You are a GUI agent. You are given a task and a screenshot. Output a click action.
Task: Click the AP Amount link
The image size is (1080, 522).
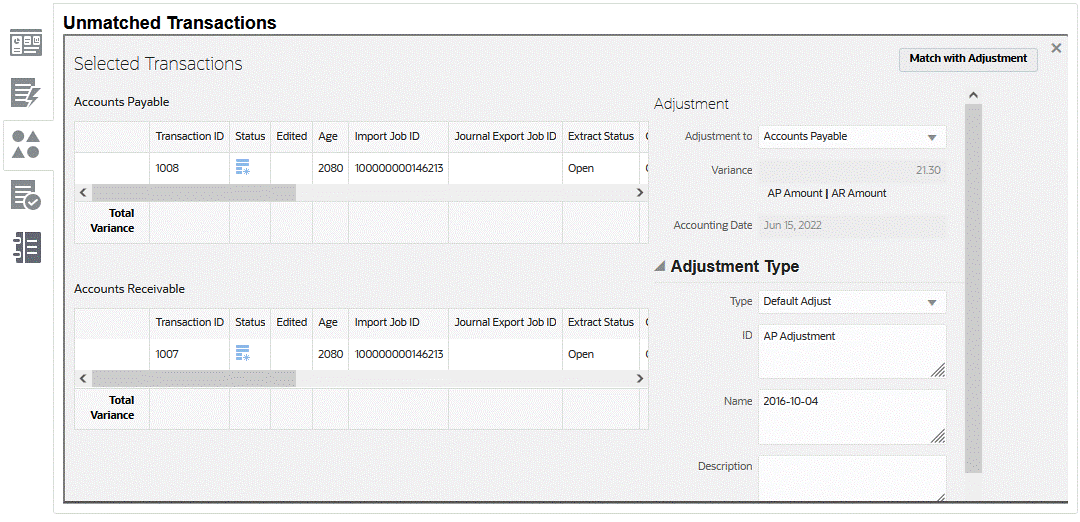[795, 193]
